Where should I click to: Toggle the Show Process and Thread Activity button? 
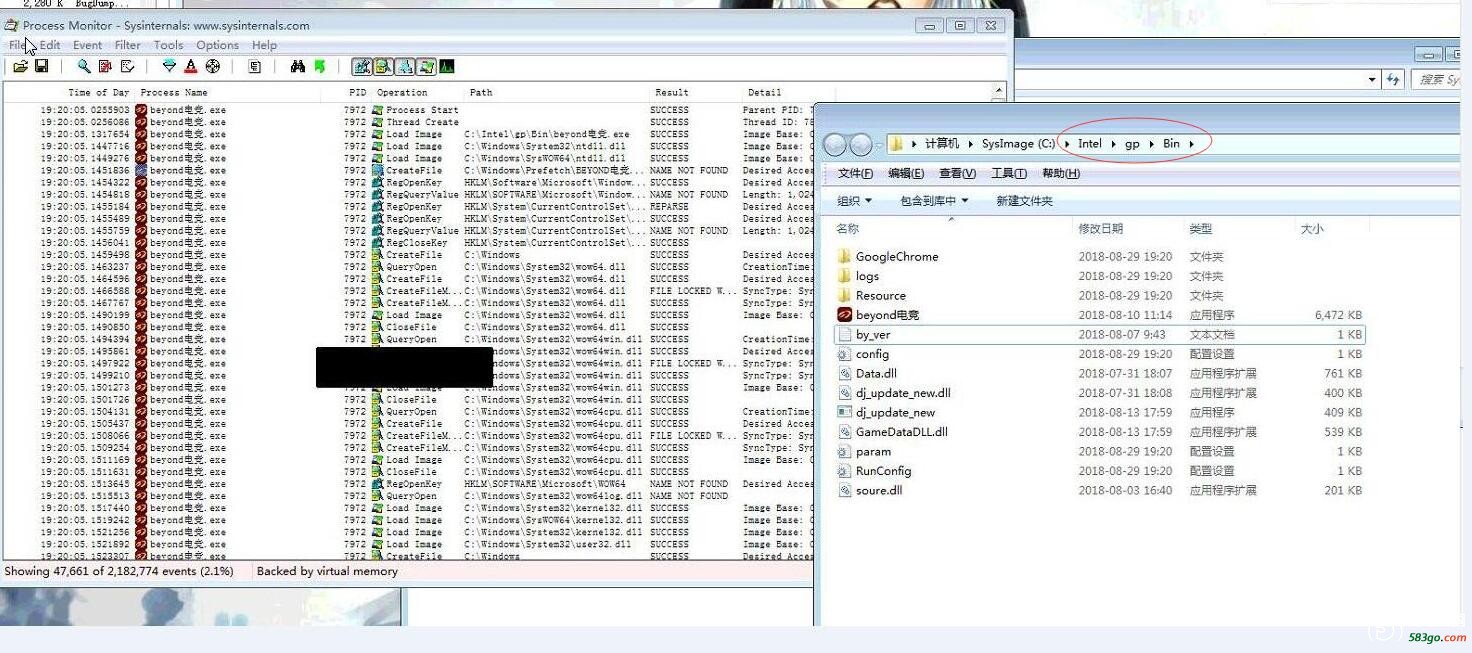tap(426, 67)
